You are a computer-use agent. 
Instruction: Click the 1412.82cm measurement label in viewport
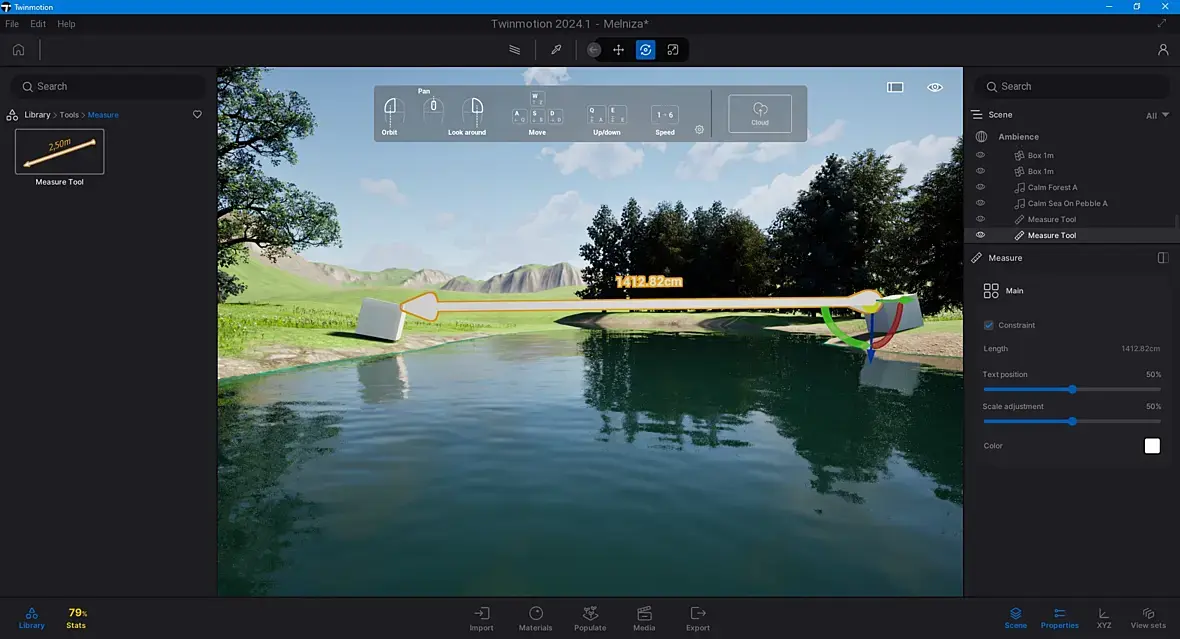click(649, 281)
